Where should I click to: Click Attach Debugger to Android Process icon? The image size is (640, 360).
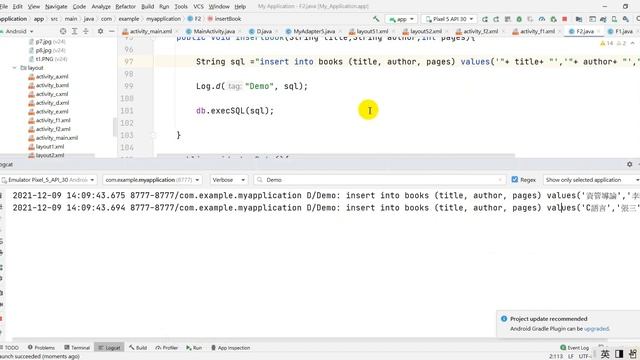tap(553, 19)
